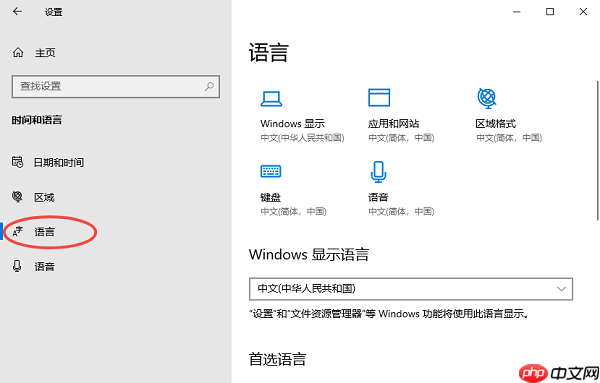Screen dimensions: 600x383
Task: Click the 语言 A字 icon in sidebar
Action: tap(17, 231)
